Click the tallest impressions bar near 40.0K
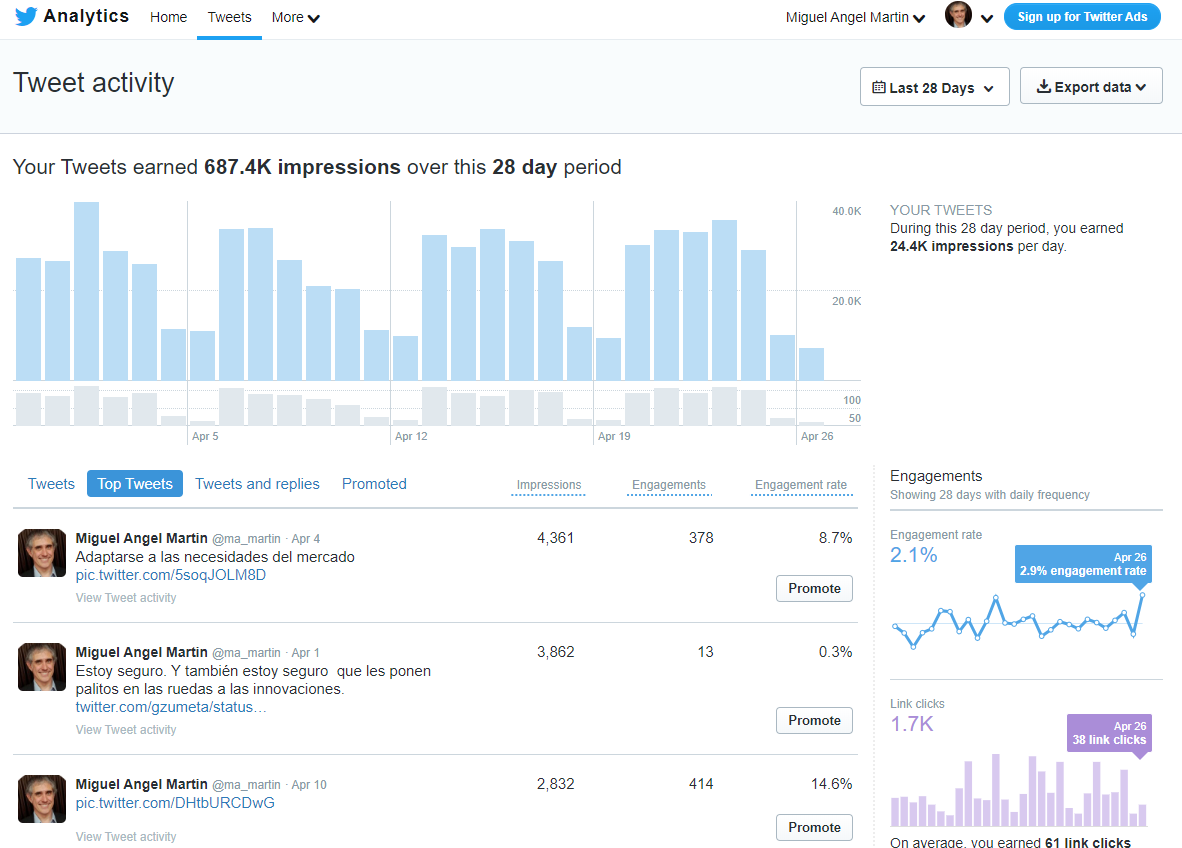This screenshot has width=1182, height=848. [86, 291]
